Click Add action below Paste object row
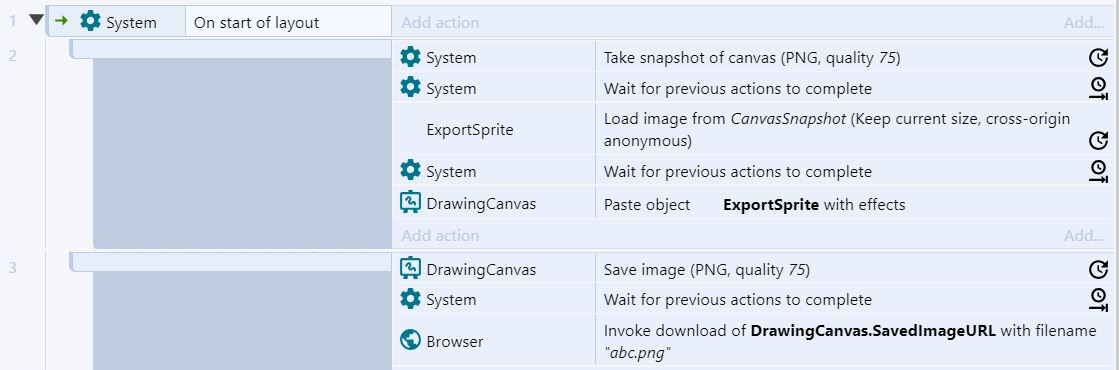Viewport: 1119px width, 370px height. tap(440, 235)
